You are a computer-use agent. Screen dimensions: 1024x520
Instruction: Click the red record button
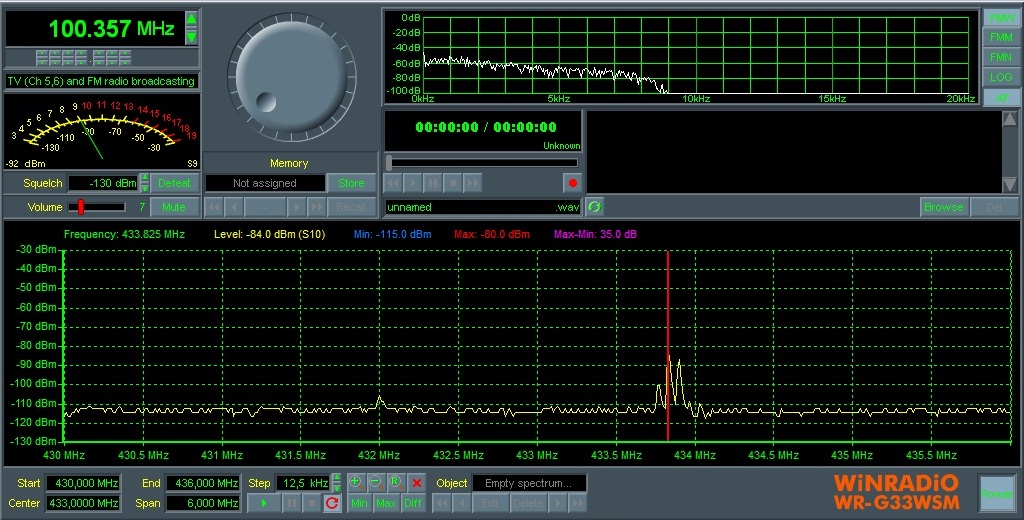(x=573, y=183)
